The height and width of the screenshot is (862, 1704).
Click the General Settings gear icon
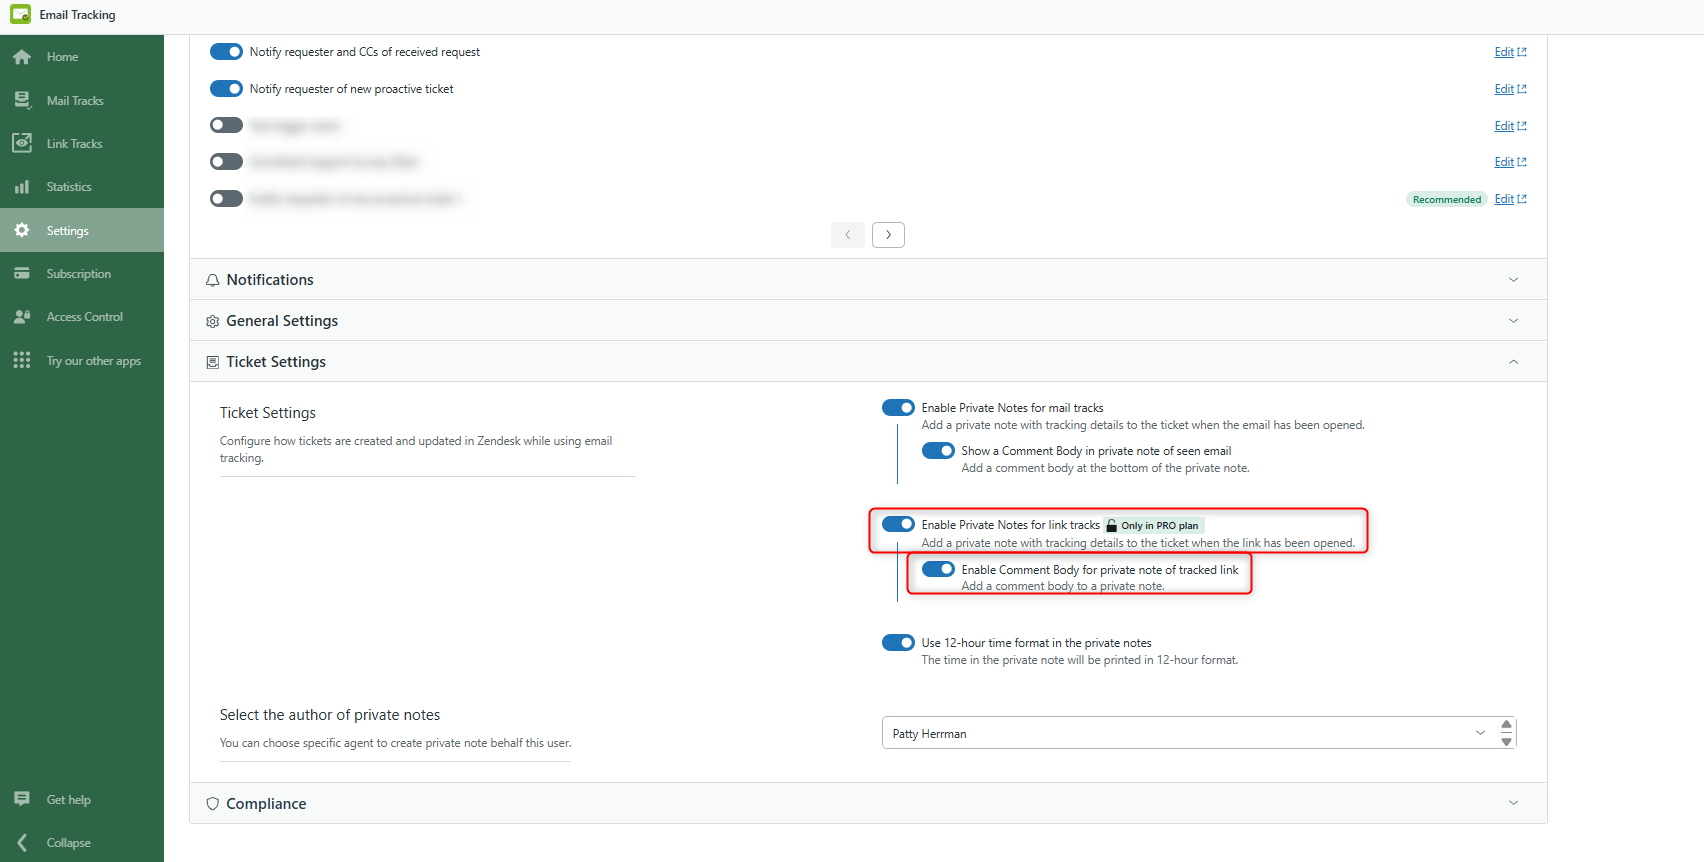[x=213, y=321]
